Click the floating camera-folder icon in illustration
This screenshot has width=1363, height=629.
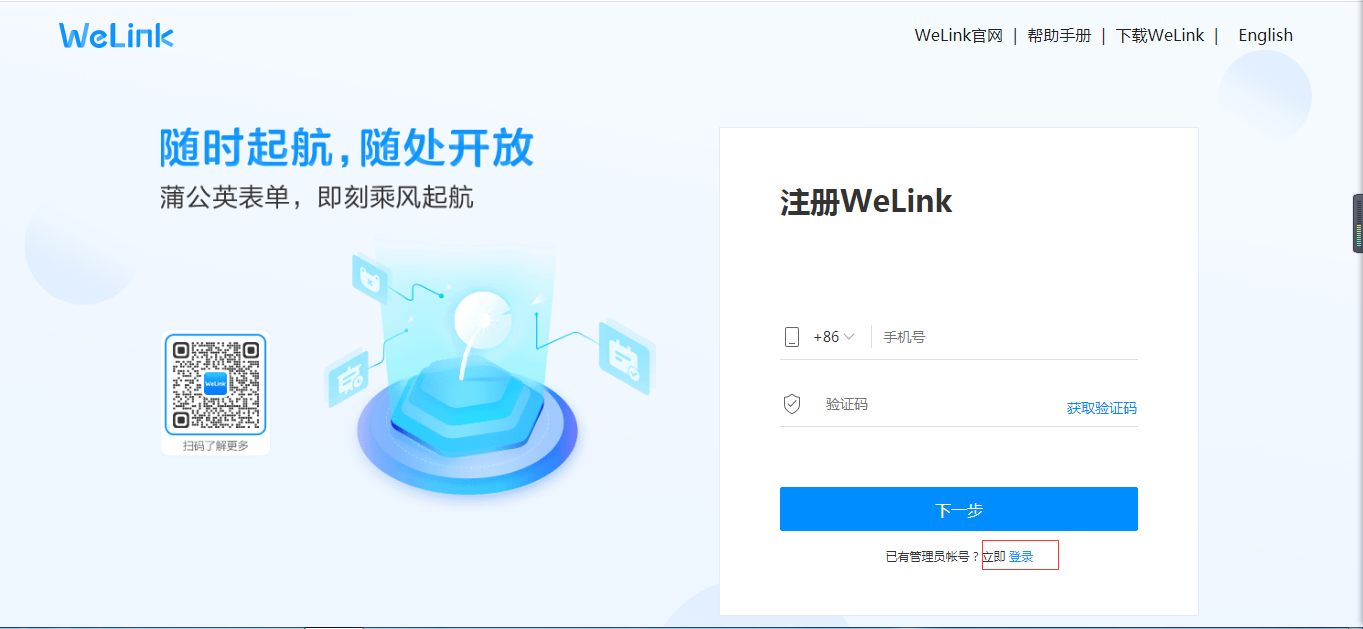point(369,278)
